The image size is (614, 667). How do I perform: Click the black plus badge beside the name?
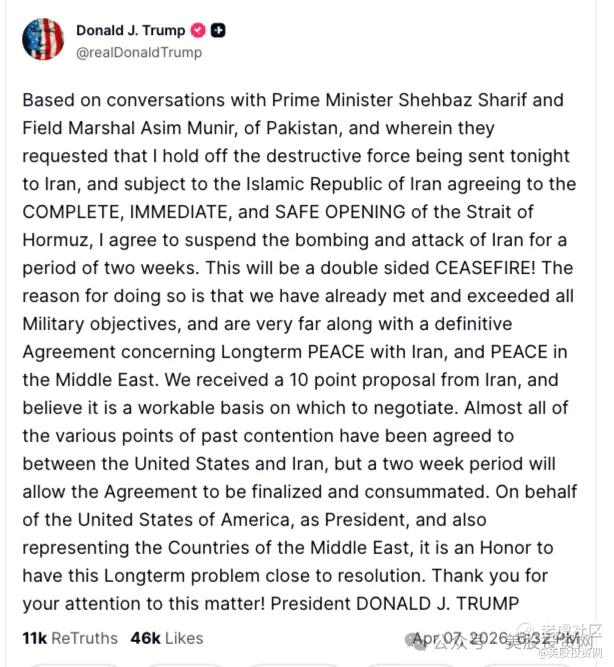[218, 30]
